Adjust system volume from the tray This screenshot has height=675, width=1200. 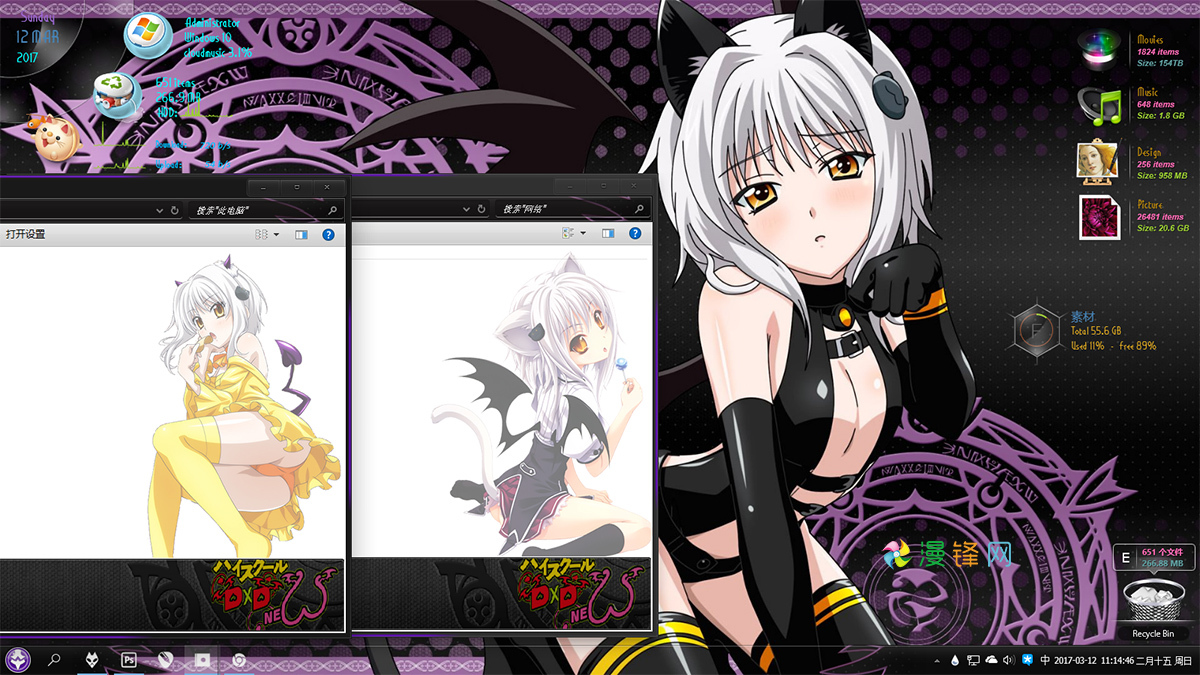pos(1008,660)
